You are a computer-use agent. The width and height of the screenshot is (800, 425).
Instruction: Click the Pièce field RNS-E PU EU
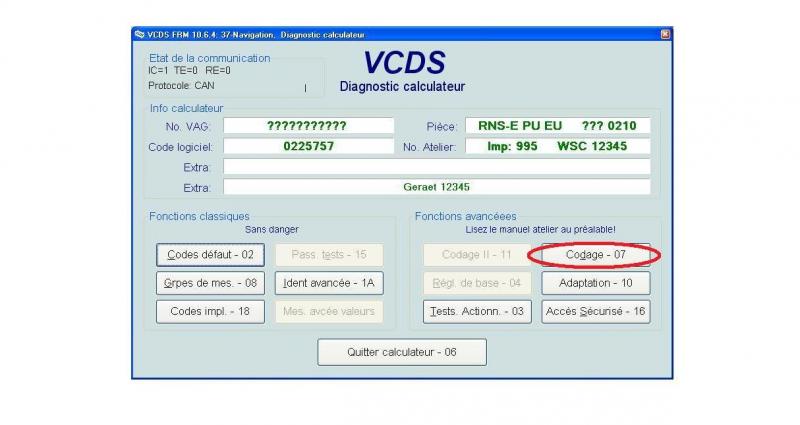[558, 126]
